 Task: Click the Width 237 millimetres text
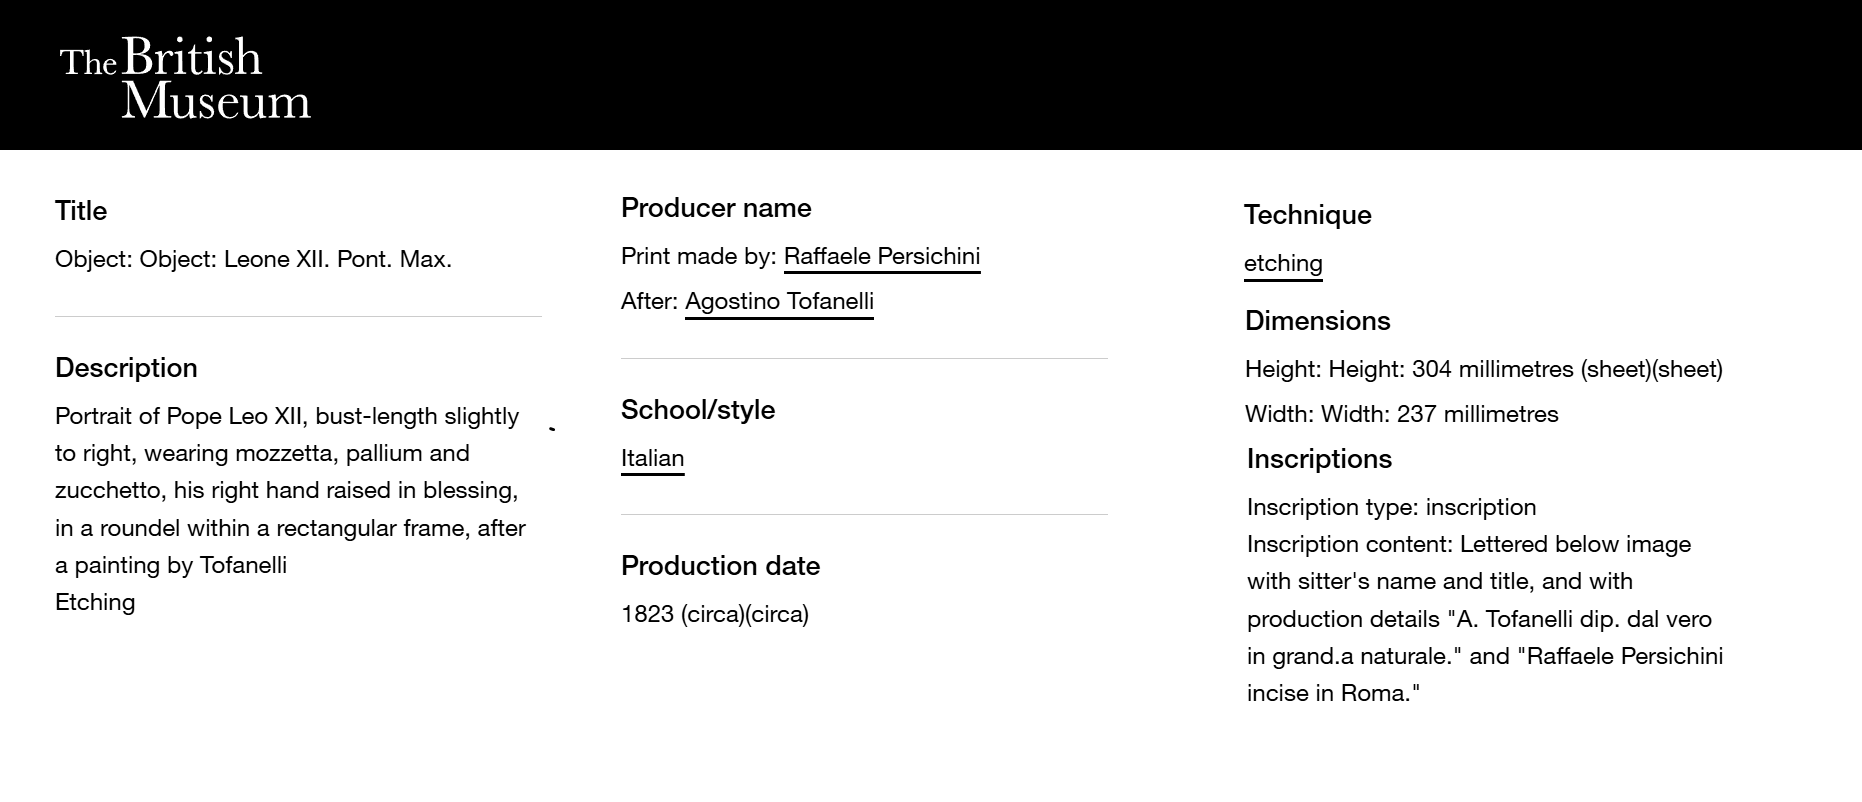click(x=1401, y=414)
